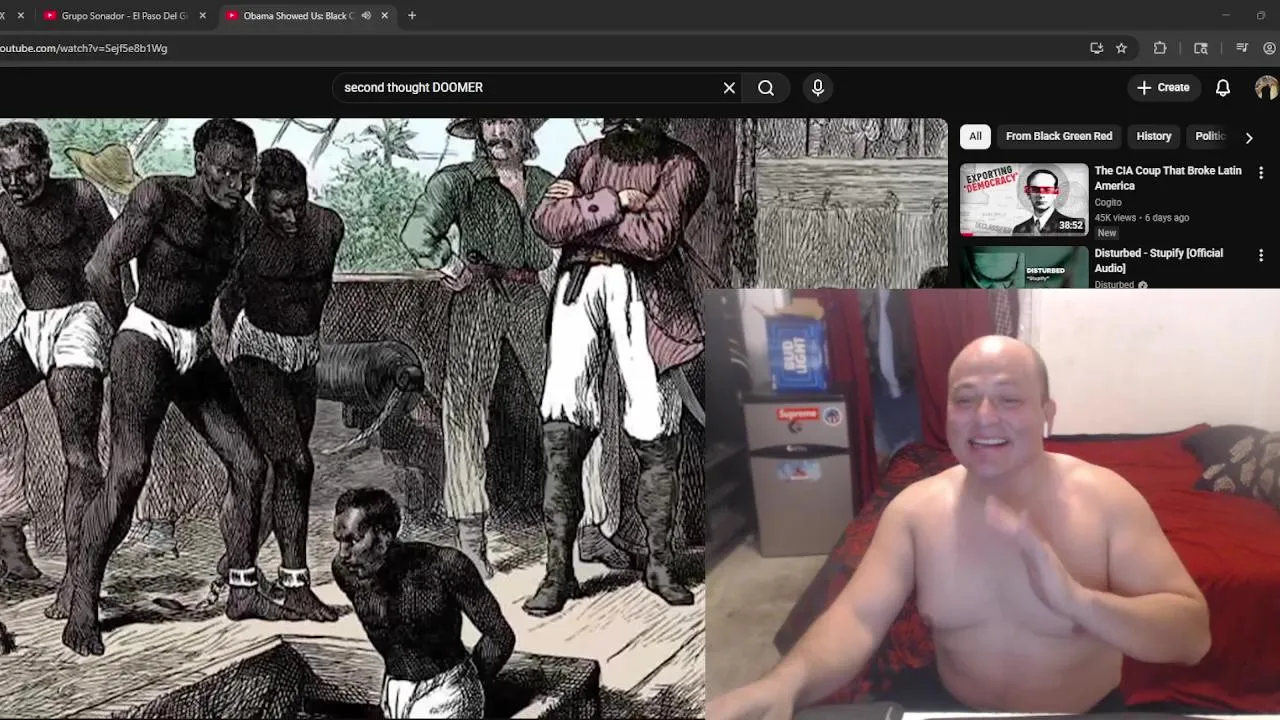The width and height of the screenshot is (1280, 720).
Task: Open media controls icon in toolbar
Action: click(x=1242, y=48)
